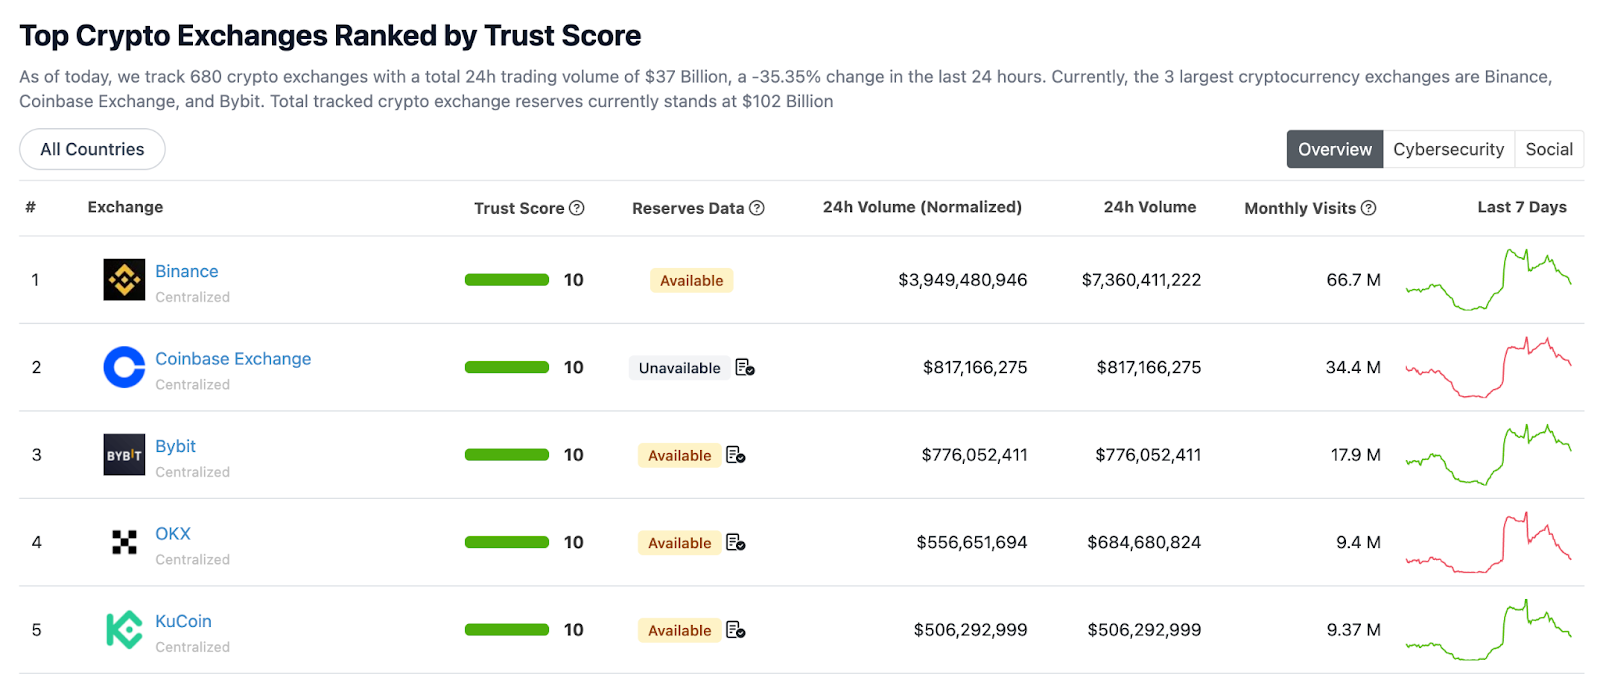Open the KuCoin exchange link
Viewport: 1600px width, 674px height.
click(x=183, y=621)
